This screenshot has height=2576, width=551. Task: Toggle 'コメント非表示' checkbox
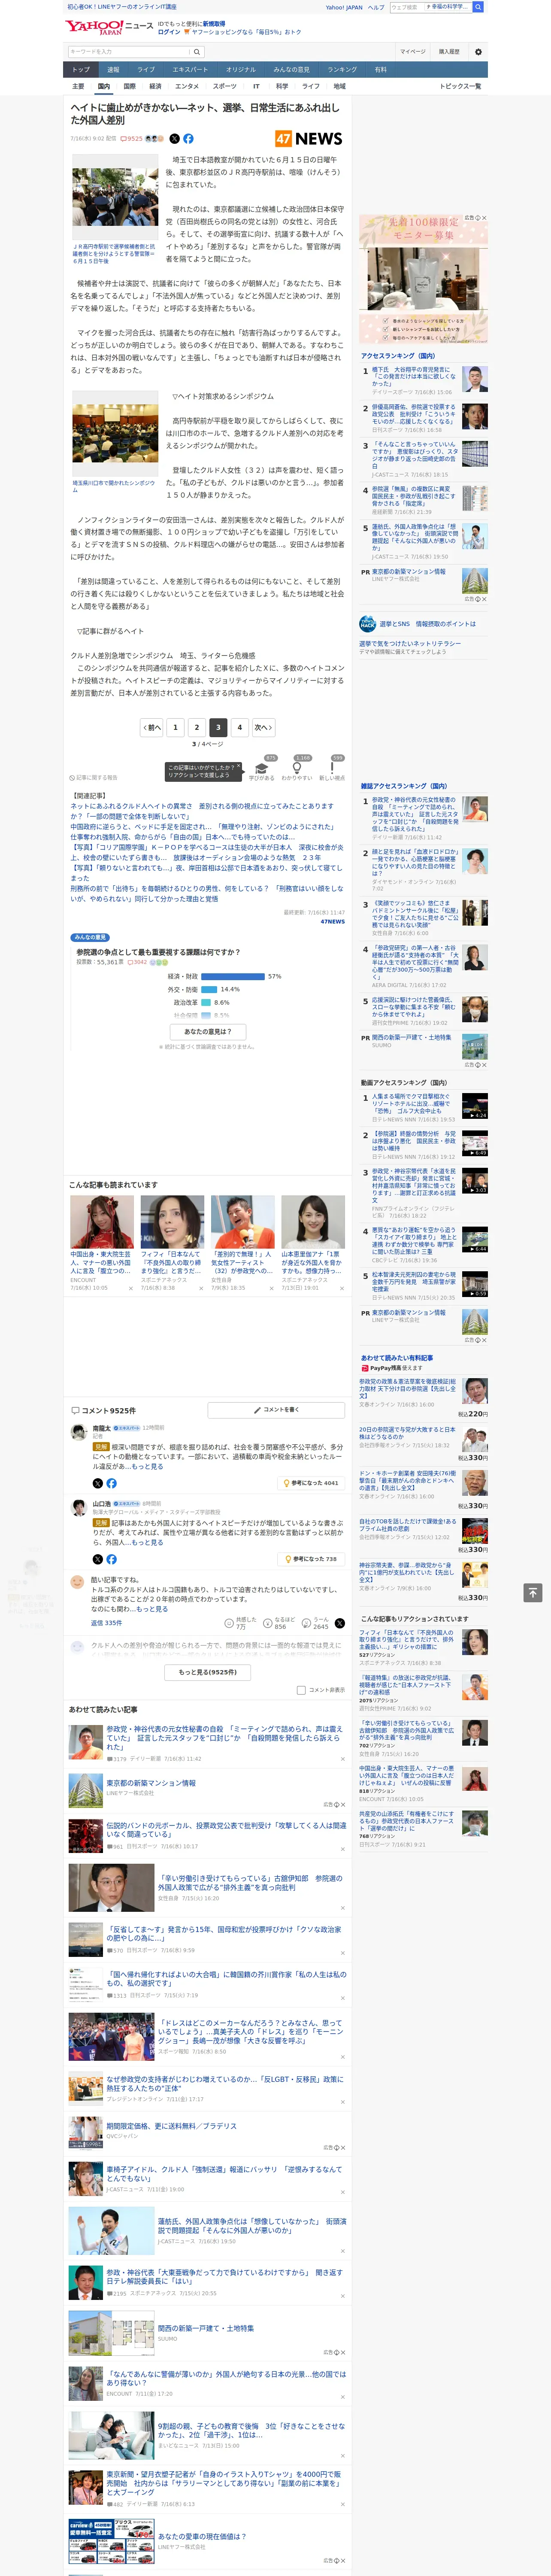click(x=301, y=1690)
